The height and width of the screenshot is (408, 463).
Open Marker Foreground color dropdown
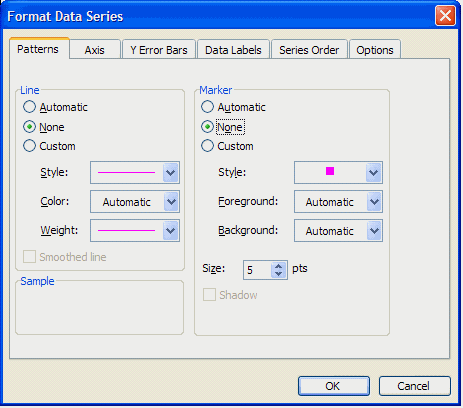coord(338,202)
